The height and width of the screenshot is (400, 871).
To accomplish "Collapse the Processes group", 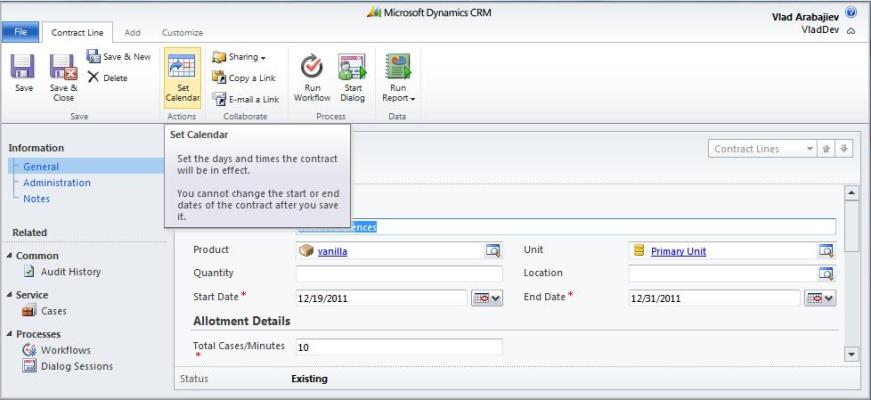I will click(x=9, y=334).
